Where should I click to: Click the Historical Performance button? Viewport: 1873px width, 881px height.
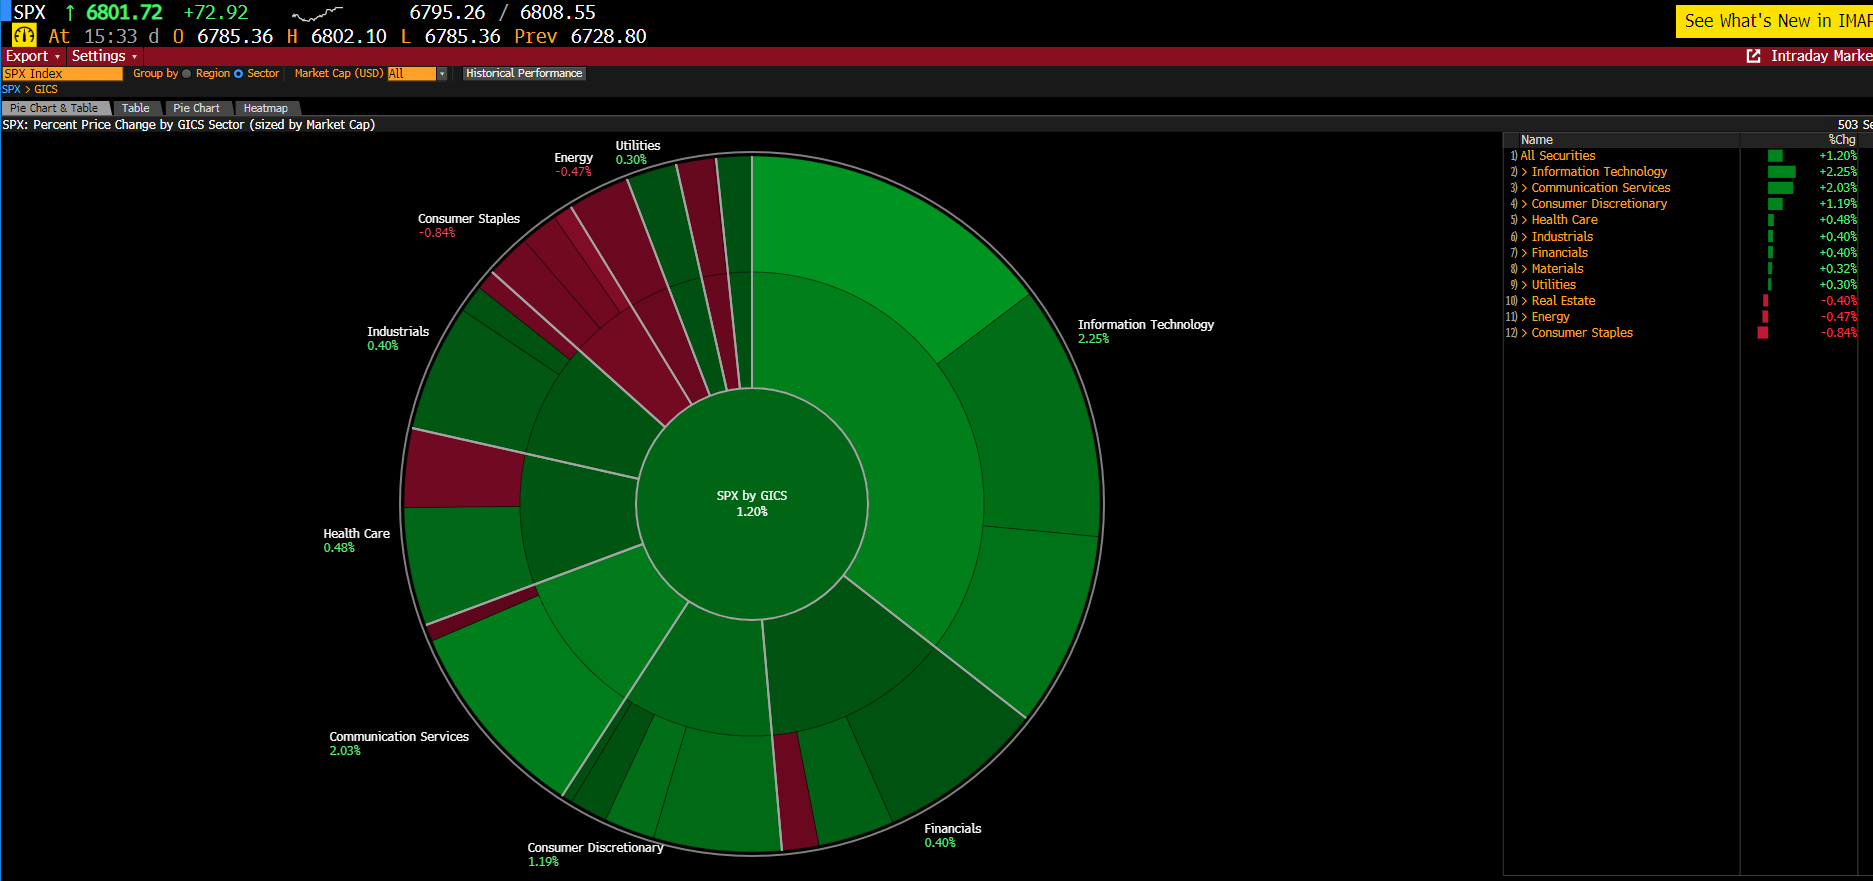tap(524, 74)
